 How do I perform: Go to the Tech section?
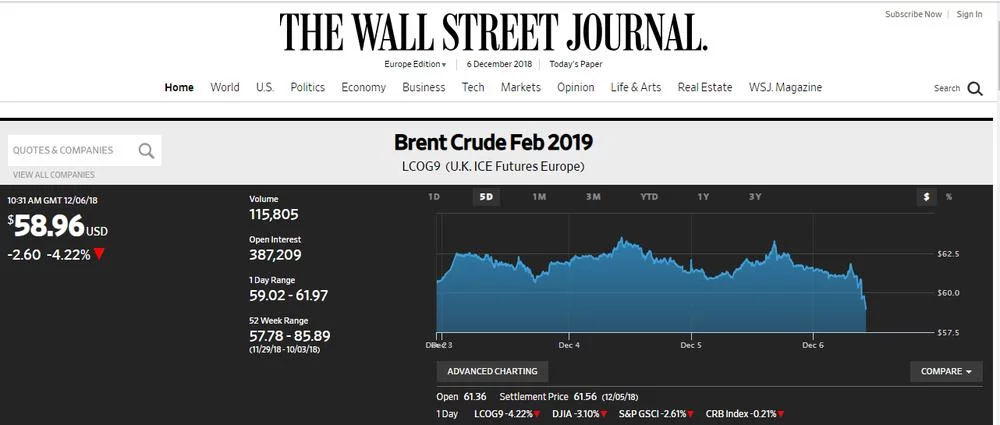coord(473,87)
